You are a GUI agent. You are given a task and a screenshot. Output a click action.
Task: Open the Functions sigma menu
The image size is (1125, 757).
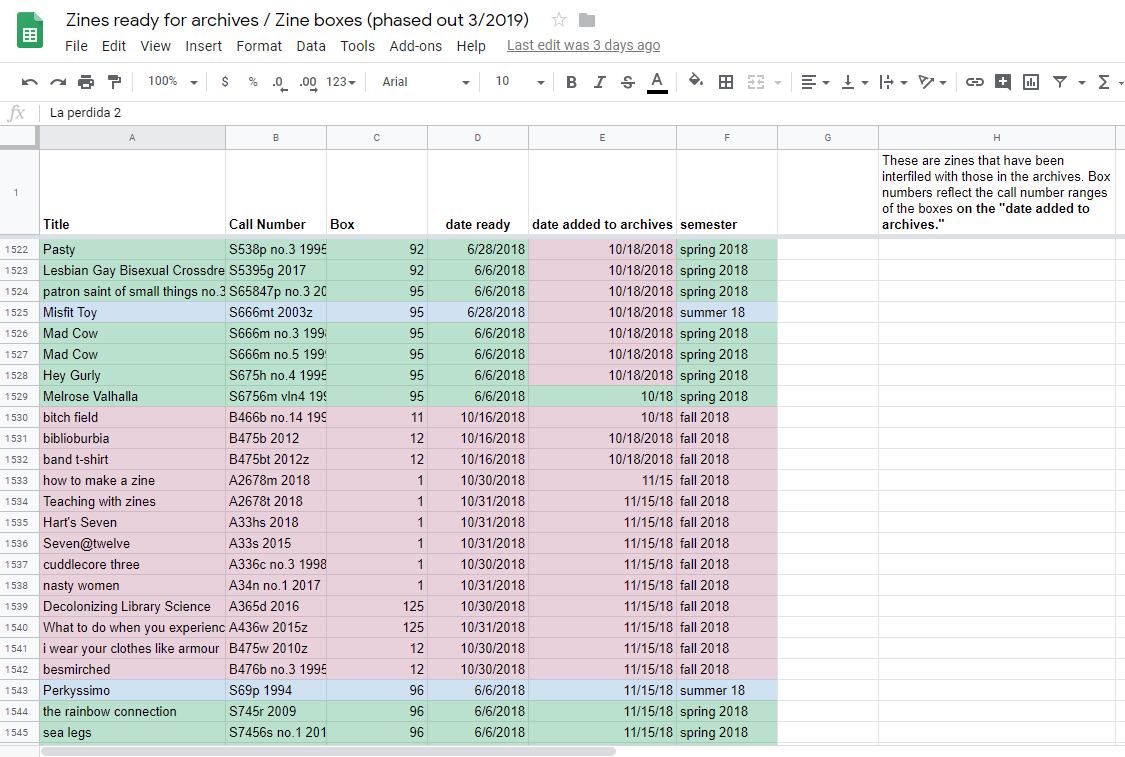pyautogui.click(x=1105, y=82)
